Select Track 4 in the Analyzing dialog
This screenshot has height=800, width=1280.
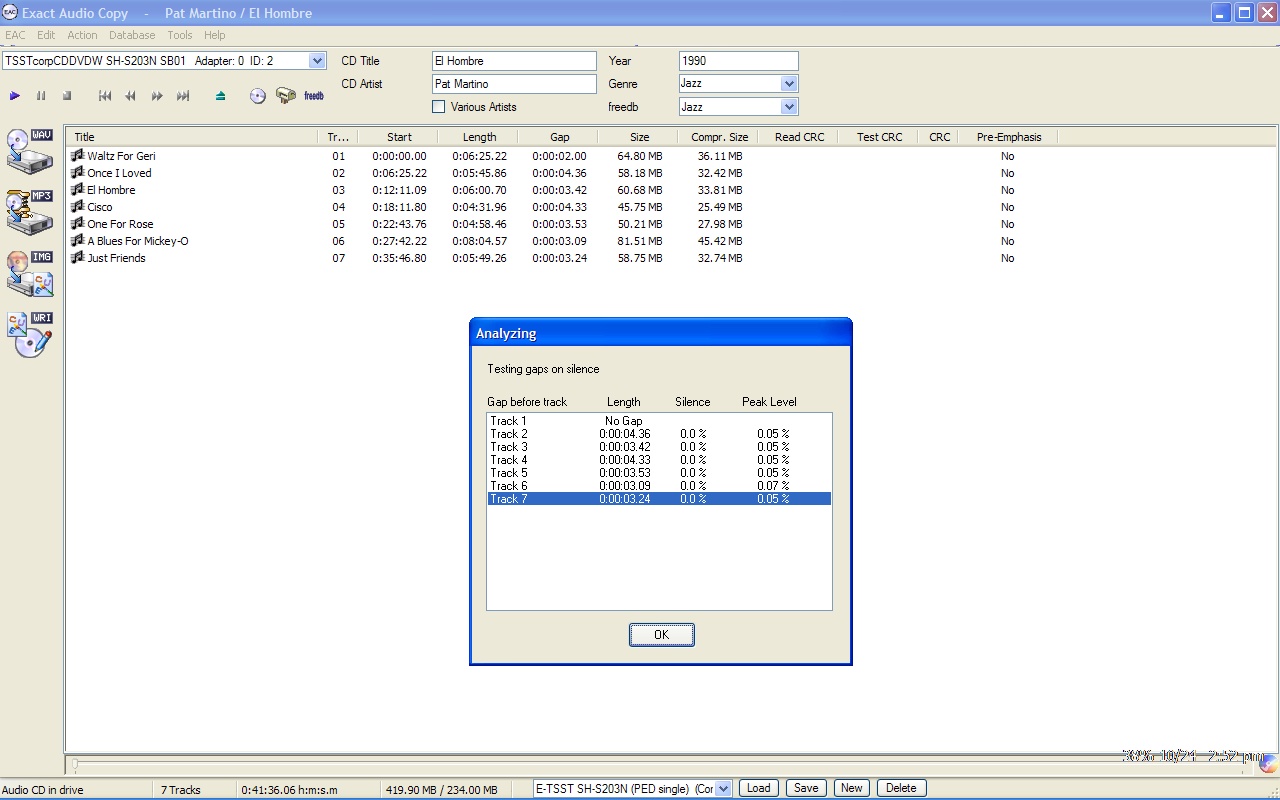point(659,460)
